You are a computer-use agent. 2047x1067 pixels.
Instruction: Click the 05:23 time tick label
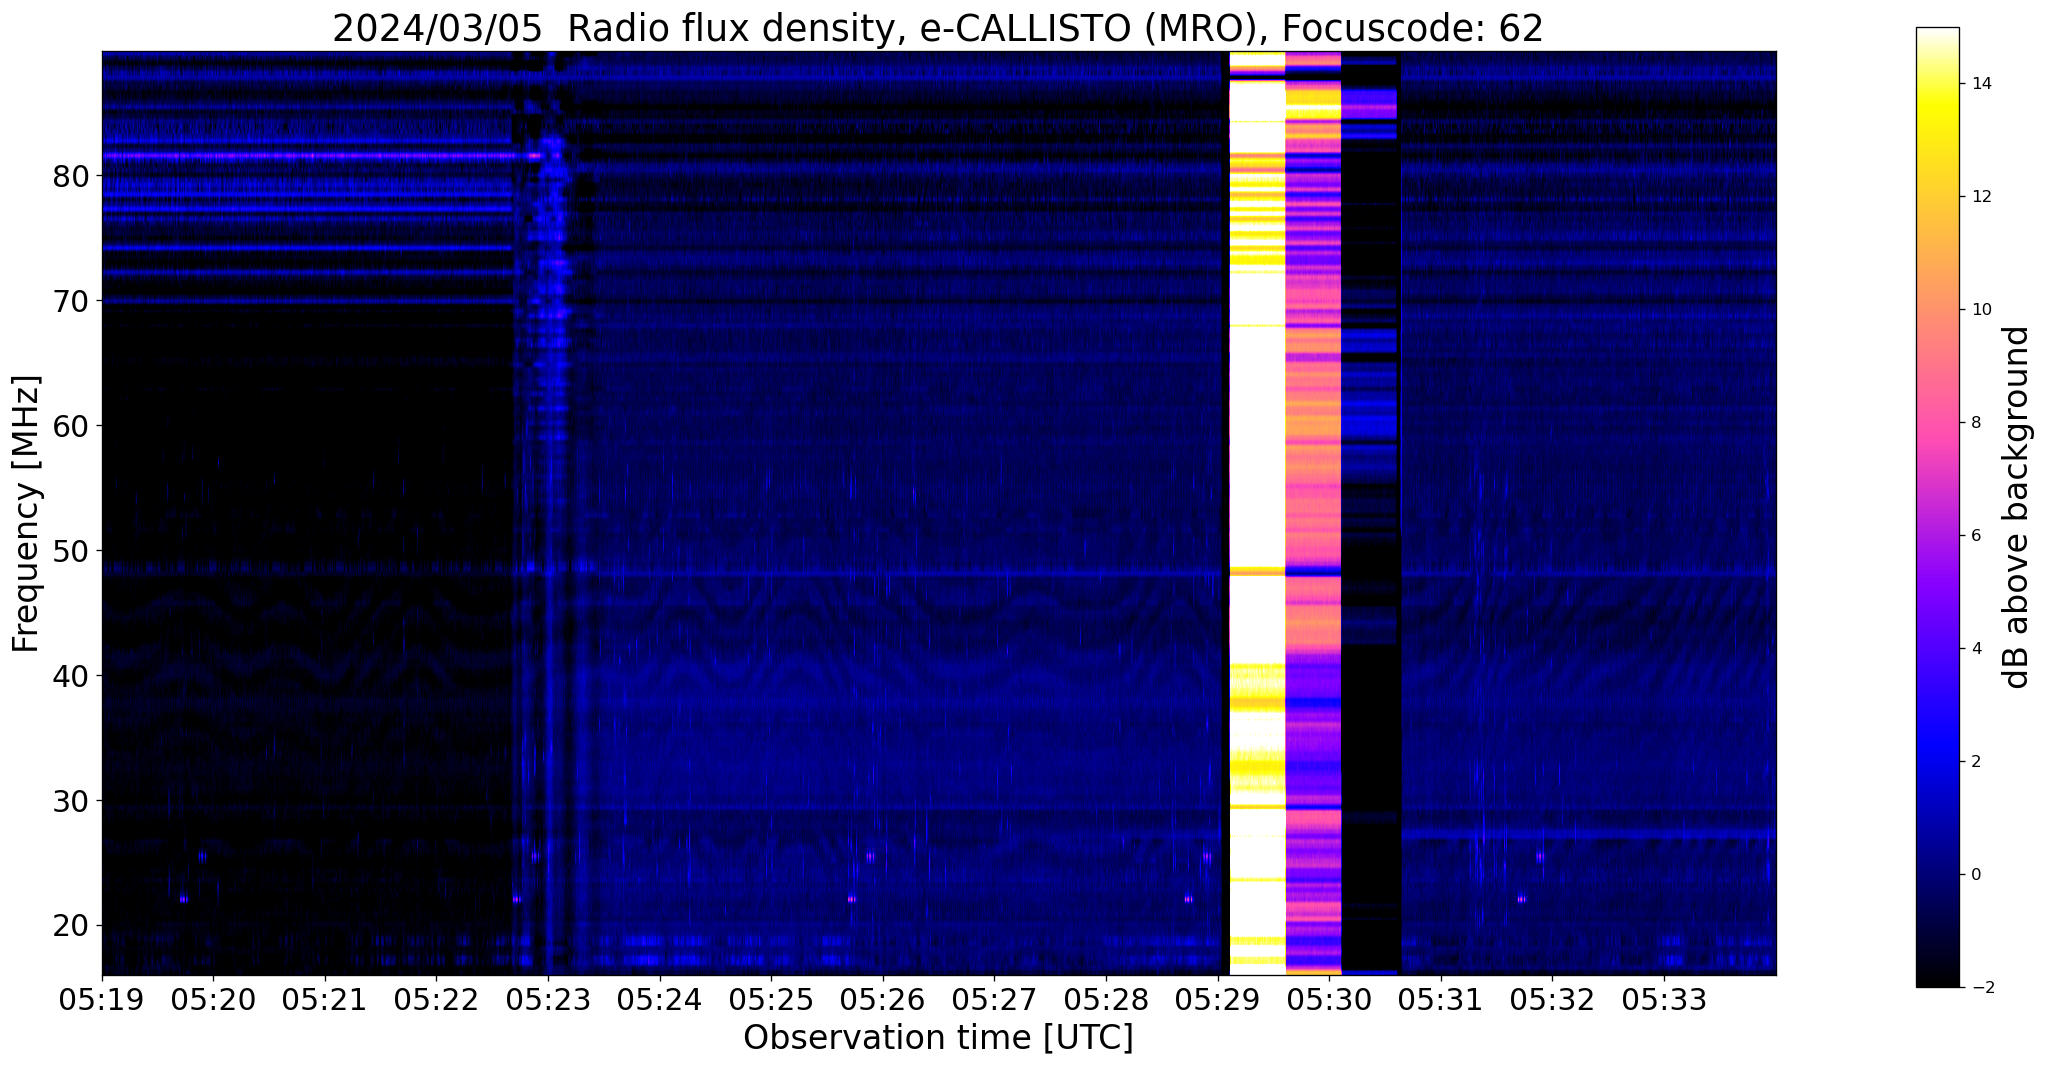(x=548, y=999)
